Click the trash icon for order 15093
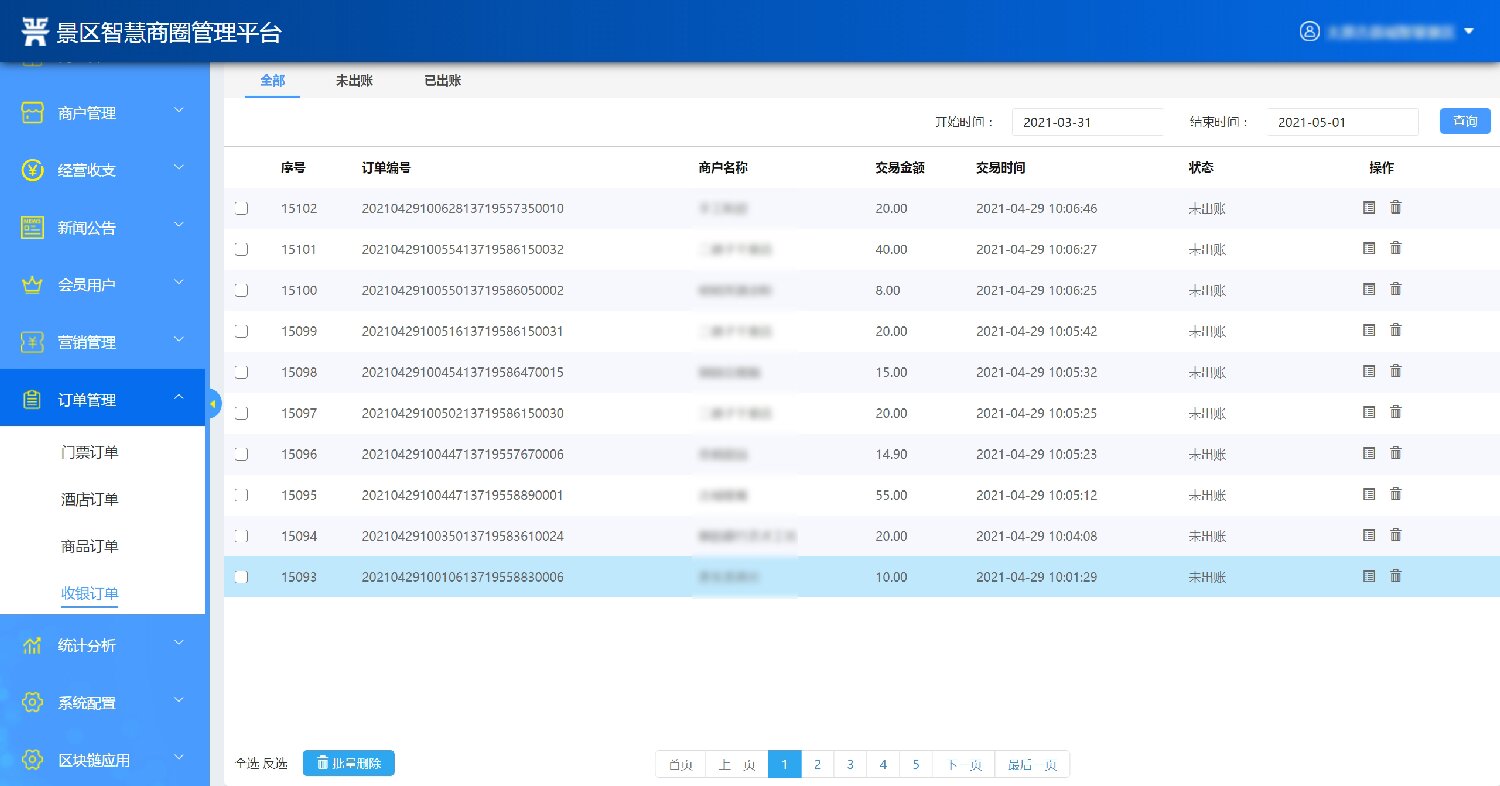 pos(1396,576)
